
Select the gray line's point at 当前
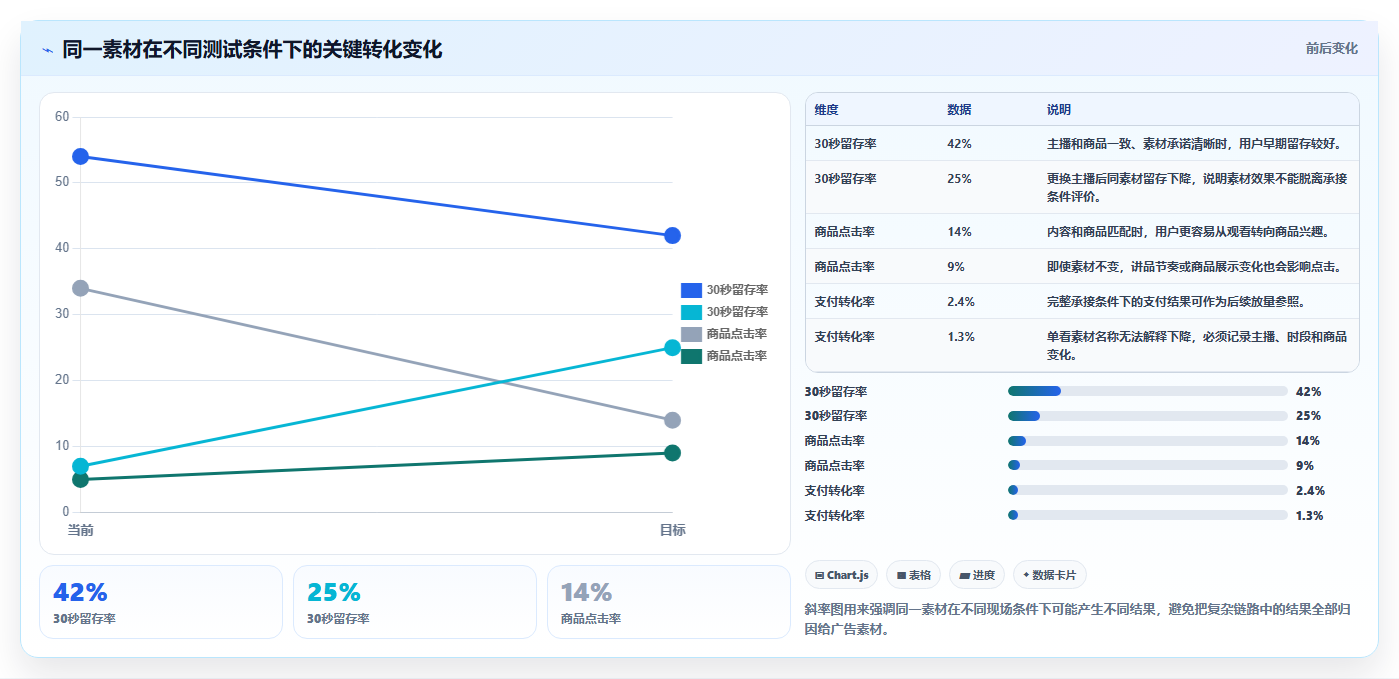pos(81,288)
